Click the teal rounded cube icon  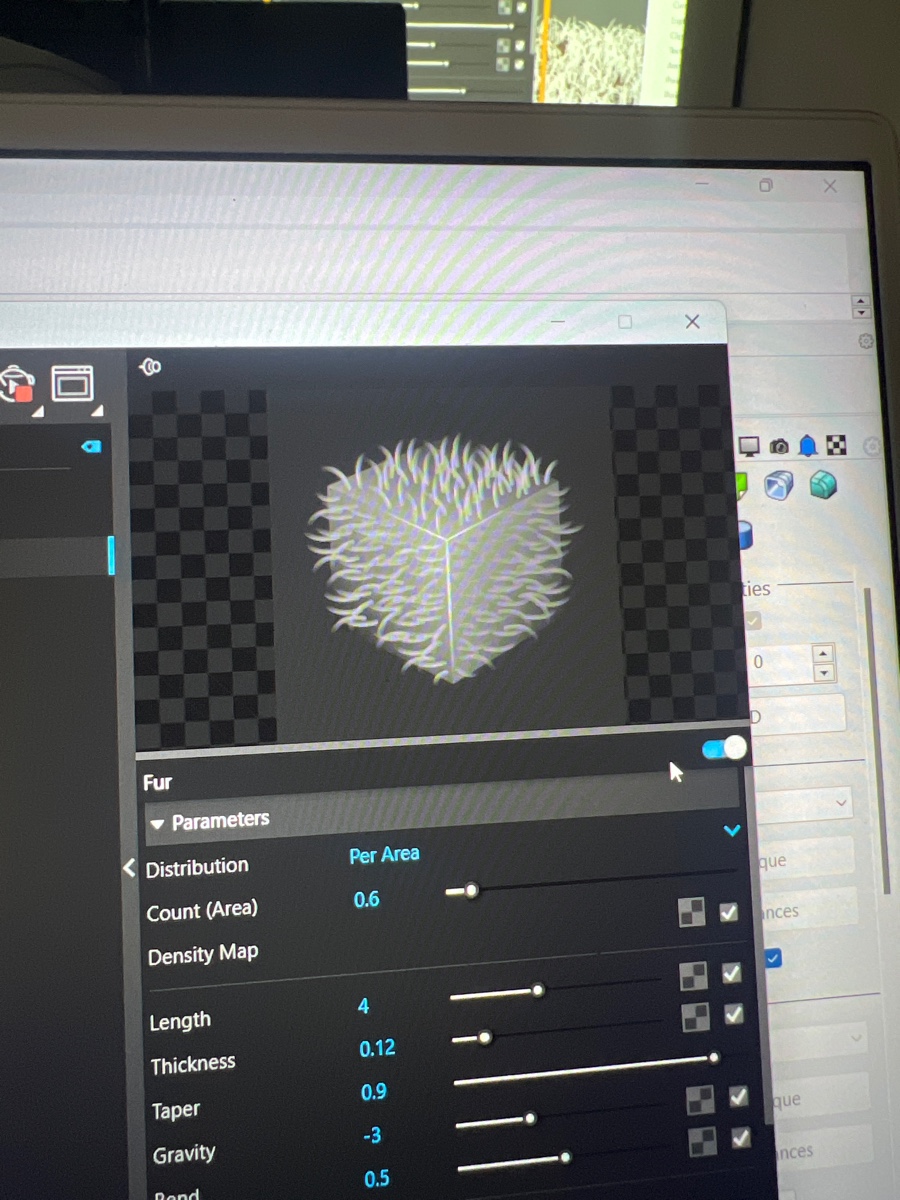click(x=823, y=486)
